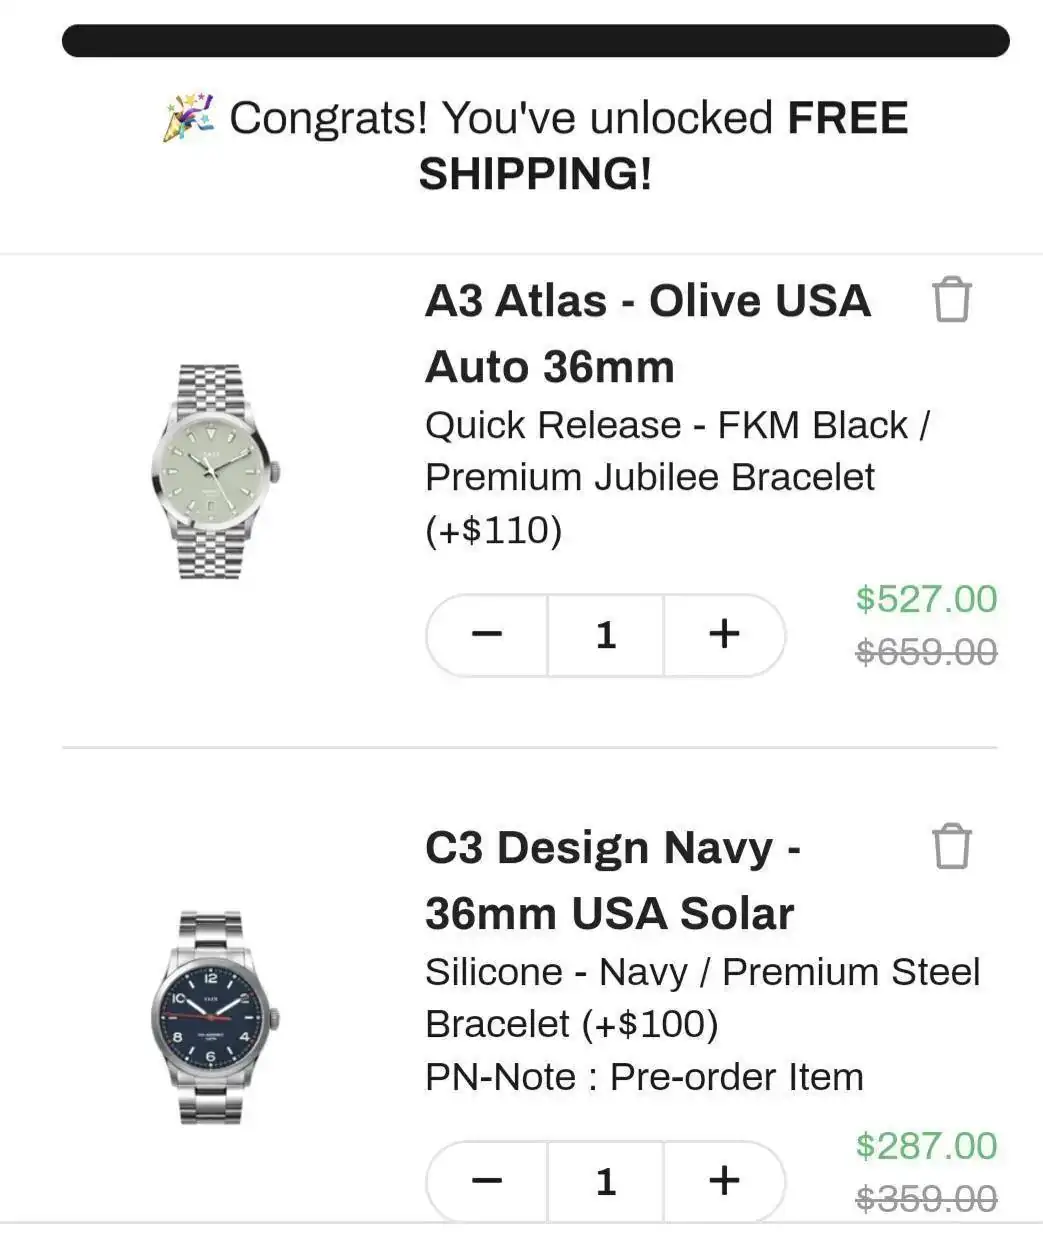
Task: Open the A3 Atlas olive watch thumbnail
Action: coord(214,471)
